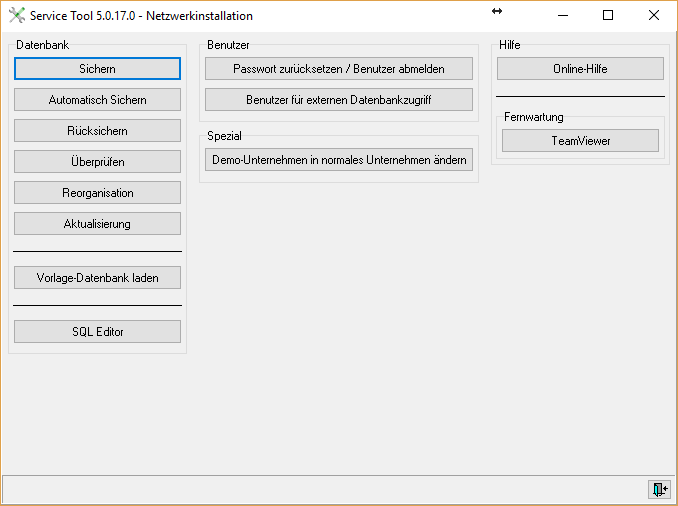Open the SQL Editor
This screenshot has height=506, width=678.
click(97, 332)
